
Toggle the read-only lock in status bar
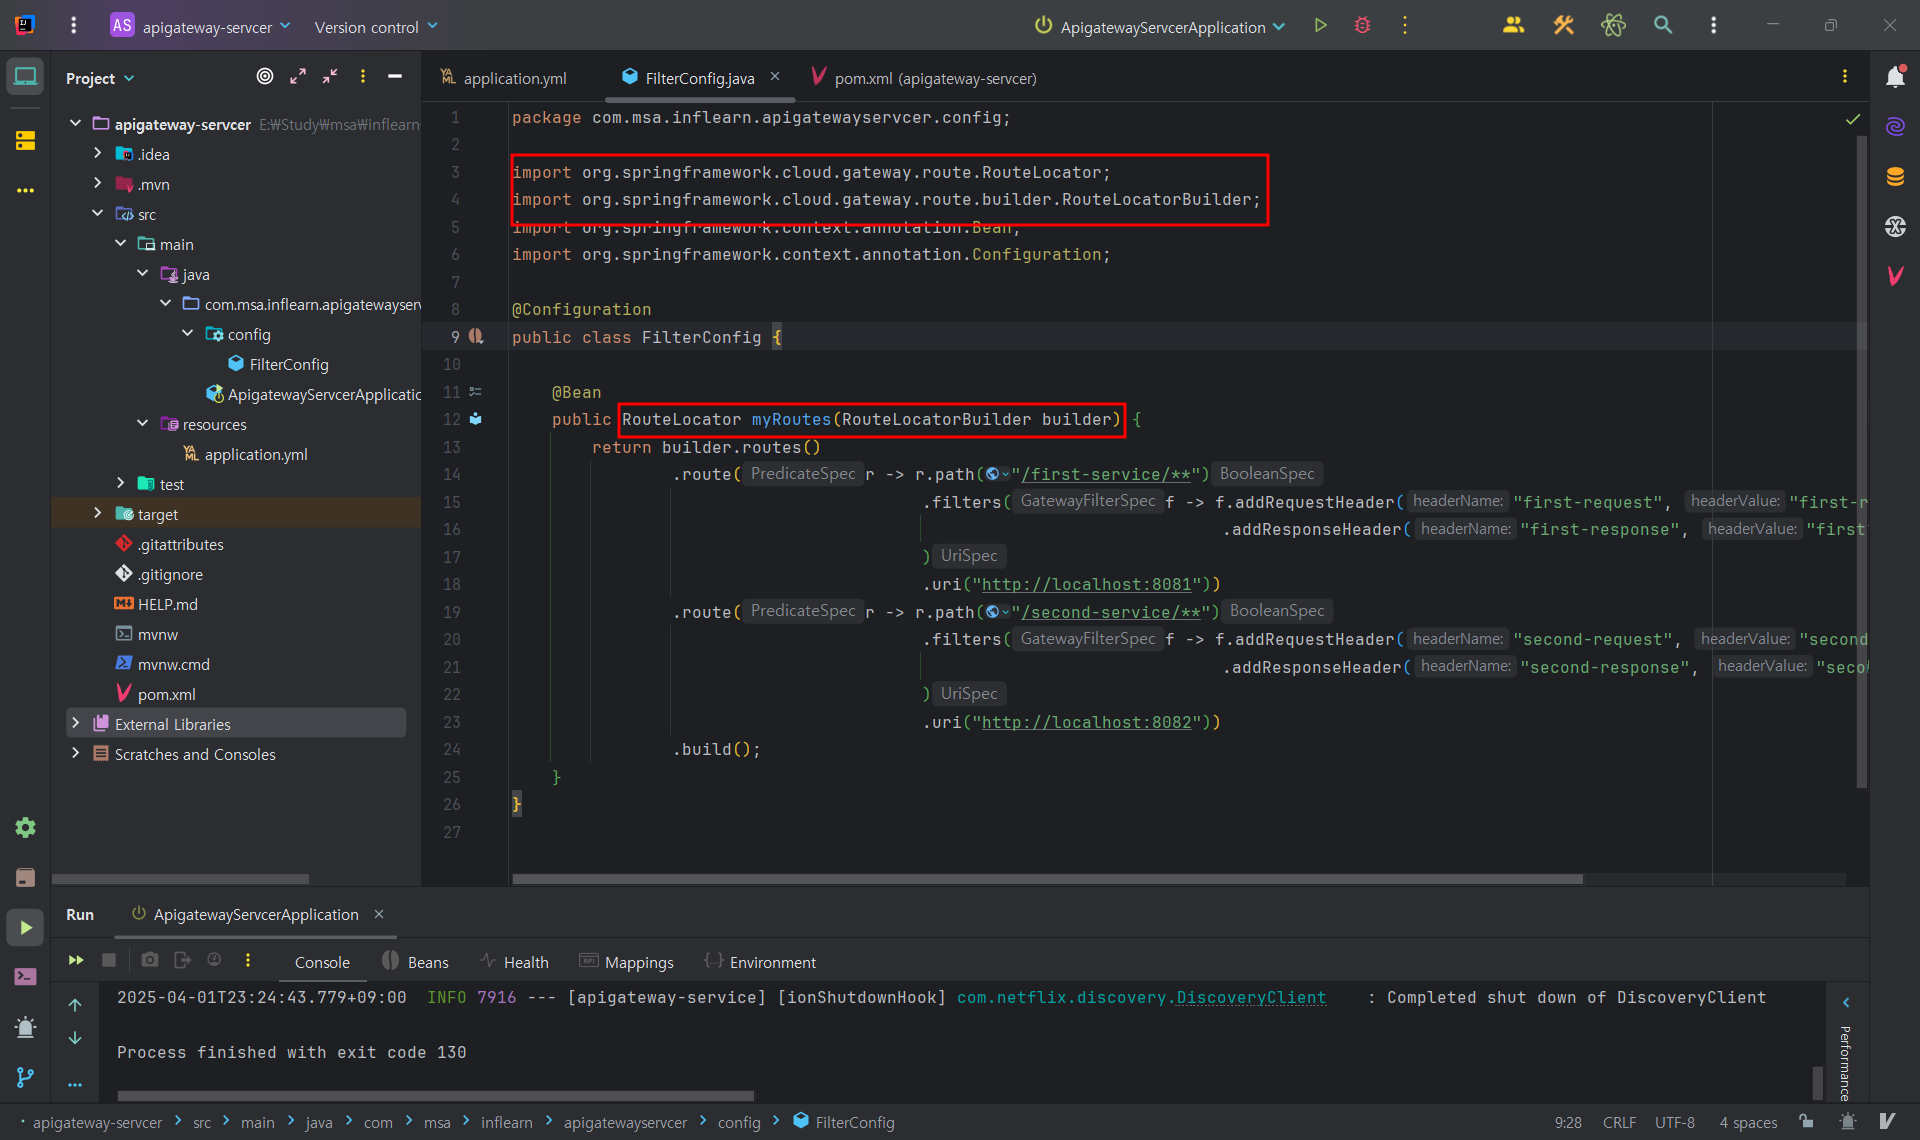(x=1806, y=1122)
